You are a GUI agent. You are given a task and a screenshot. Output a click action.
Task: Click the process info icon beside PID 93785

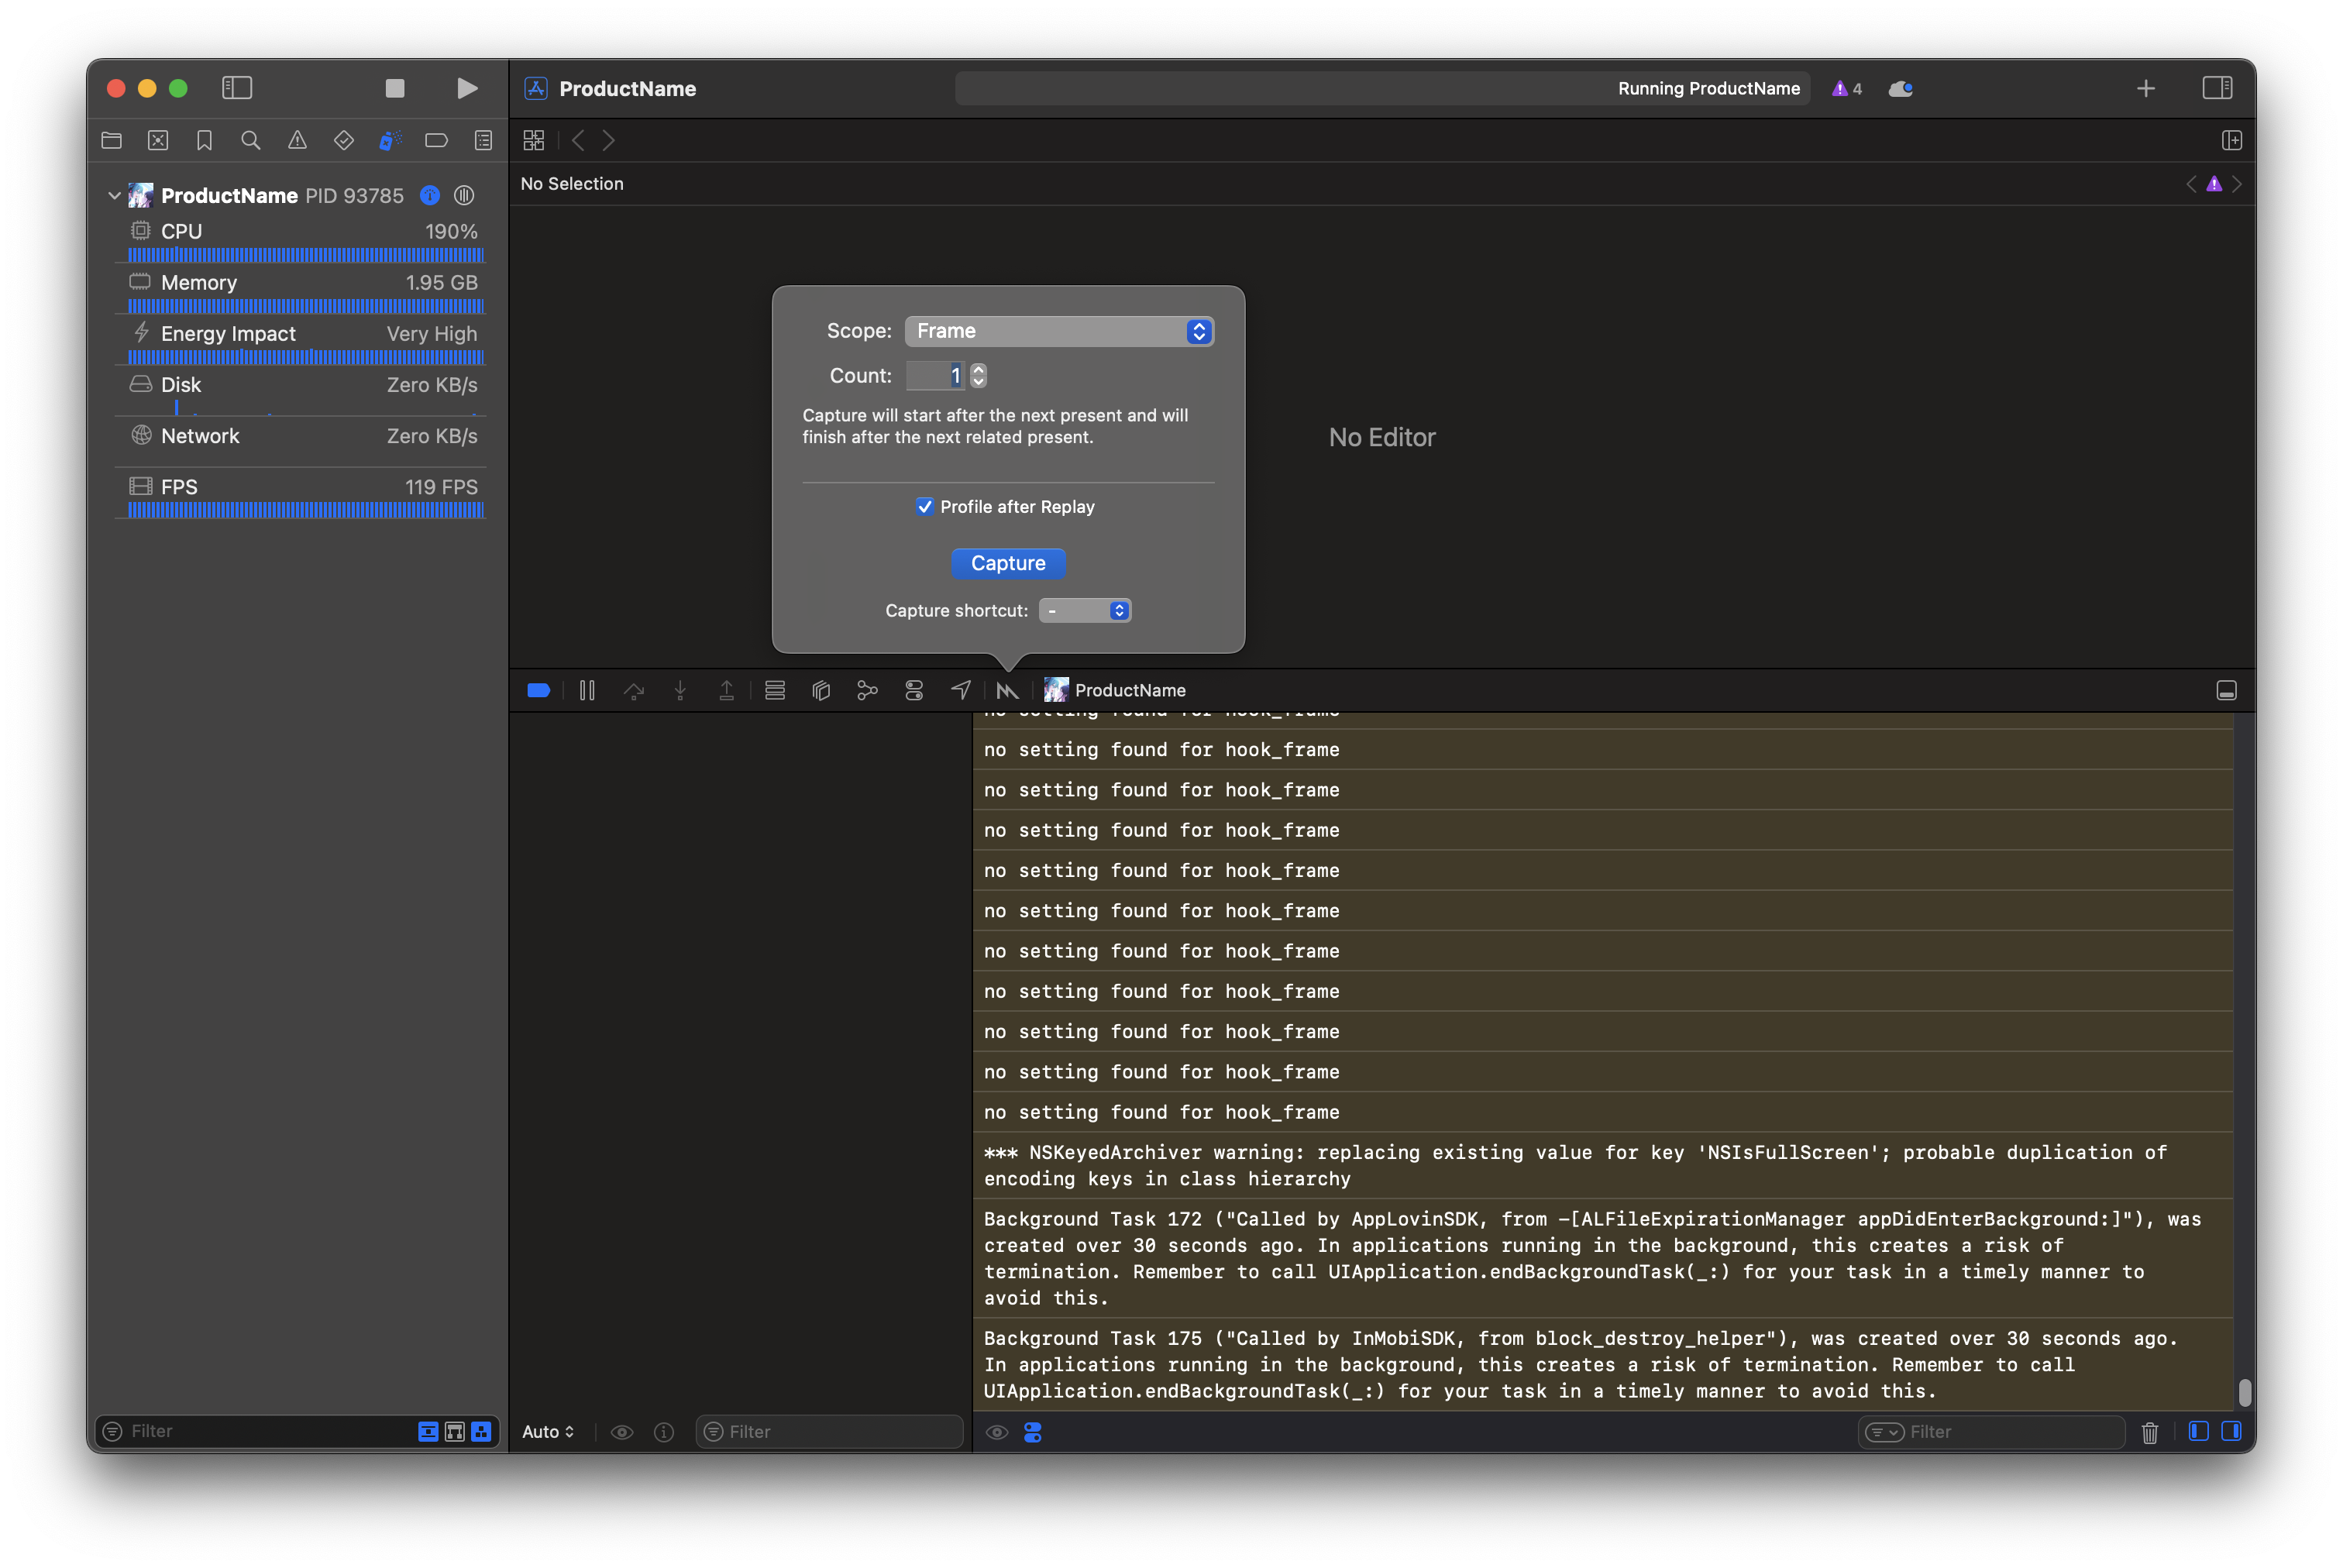coord(430,195)
